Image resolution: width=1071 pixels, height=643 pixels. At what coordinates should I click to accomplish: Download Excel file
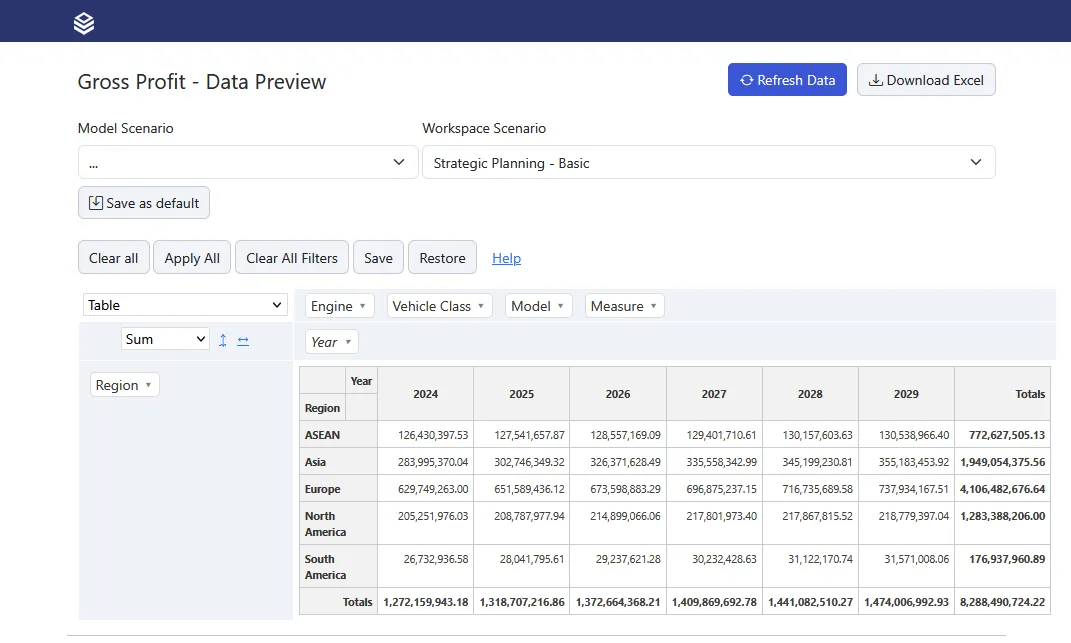point(926,80)
